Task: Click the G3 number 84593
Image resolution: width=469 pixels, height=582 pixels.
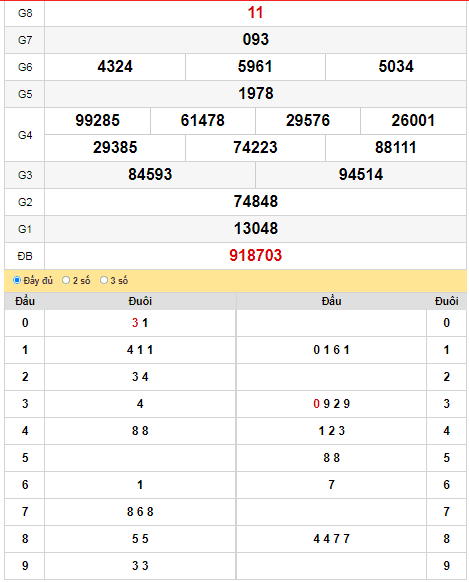Action: [150, 175]
